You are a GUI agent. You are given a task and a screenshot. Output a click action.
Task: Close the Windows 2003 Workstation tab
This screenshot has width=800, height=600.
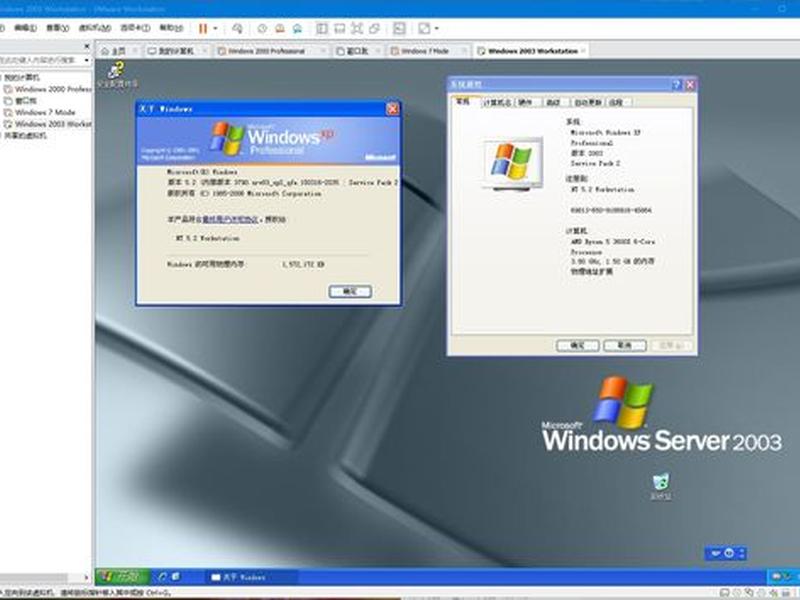coord(583,51)
